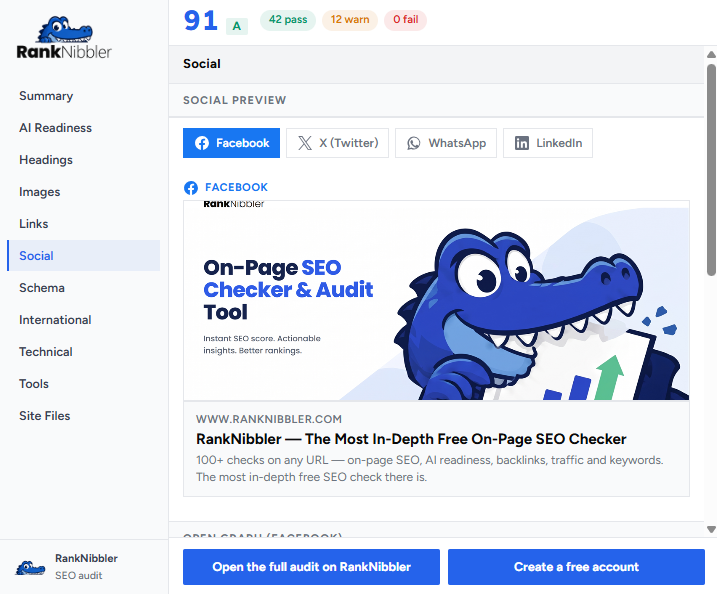717x594 pixels.
Task: Click 'SEO audit' footer text
Action: [x=79, y=576]
